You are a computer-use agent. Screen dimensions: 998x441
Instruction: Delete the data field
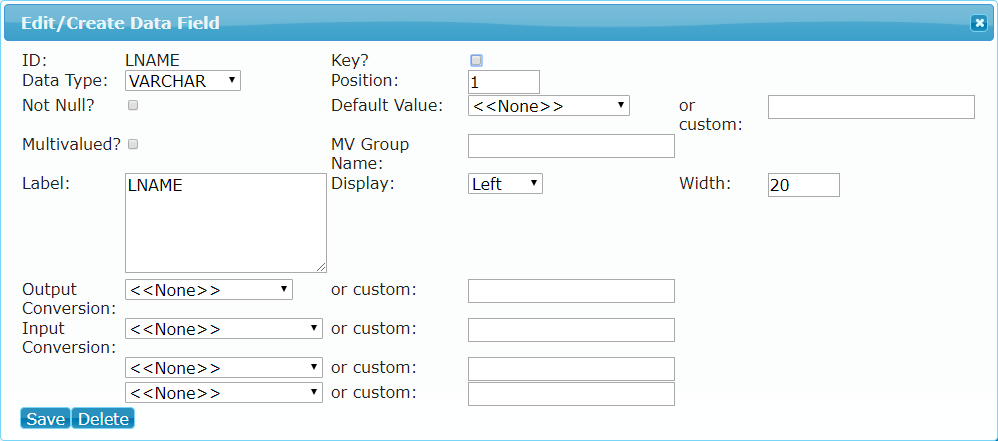103,419
